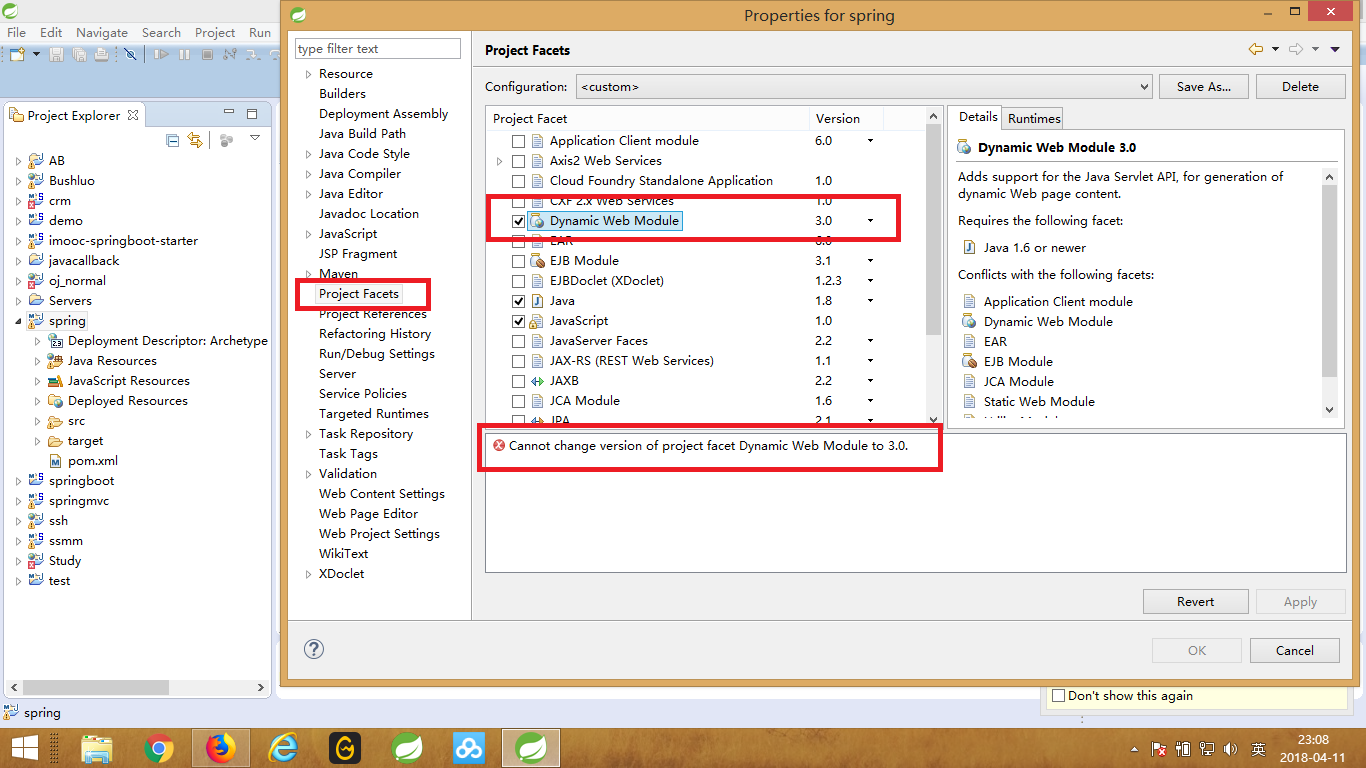Check the EJBDoclet (XDoclet) facet
The image size is (1366, 768).
(518, 281)
